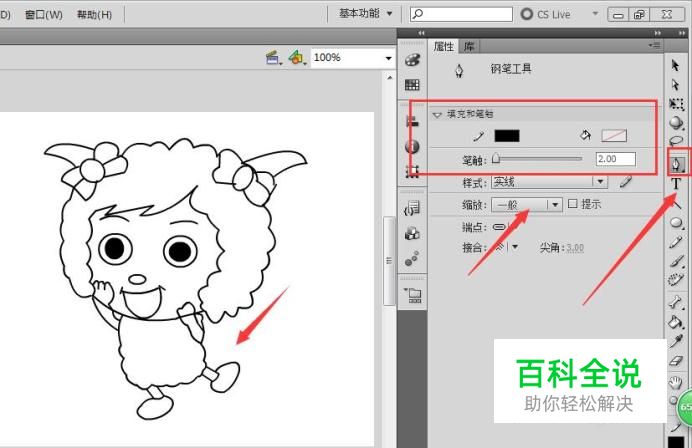This screenshot has width=692, height=448.
Task: Open the 基本功能 workspace dropdown
Action: point(365,14)
